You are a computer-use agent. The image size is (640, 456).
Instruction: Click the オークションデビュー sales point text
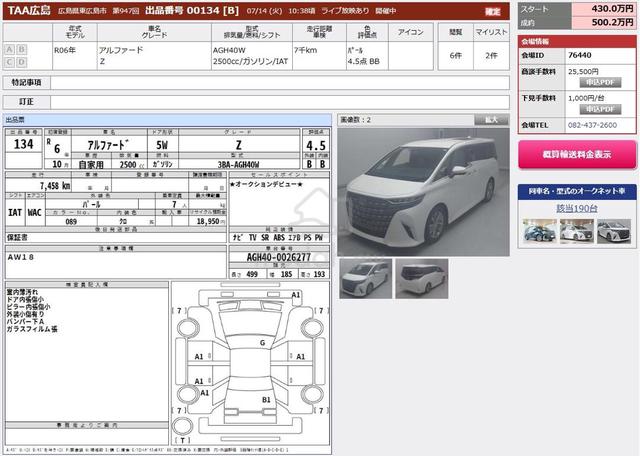coord(266,184)
